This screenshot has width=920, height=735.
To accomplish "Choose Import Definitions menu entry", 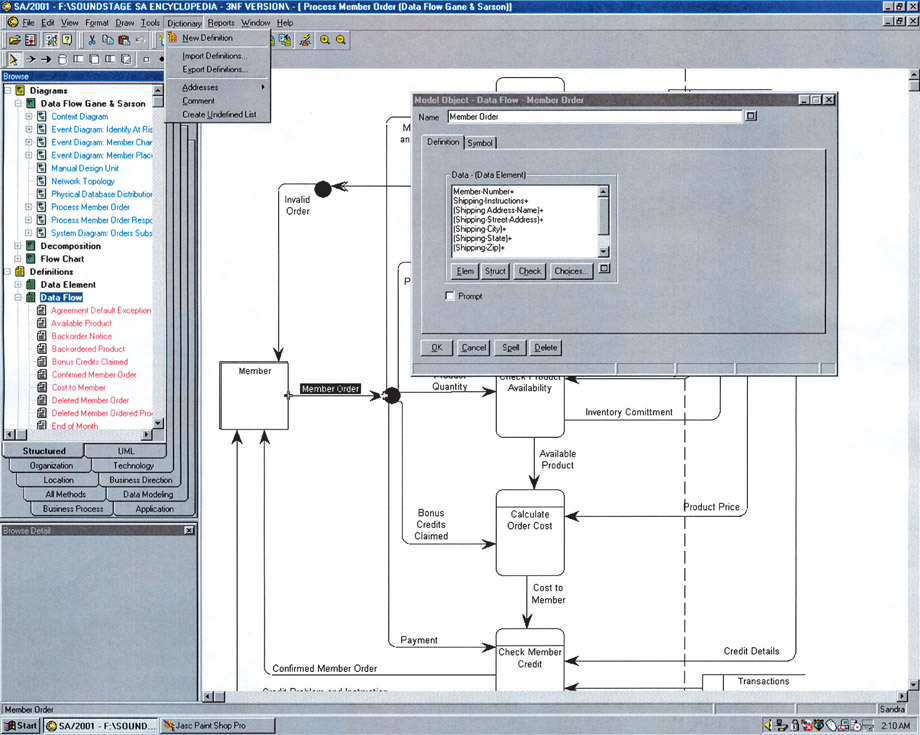I will coord(218,56).
